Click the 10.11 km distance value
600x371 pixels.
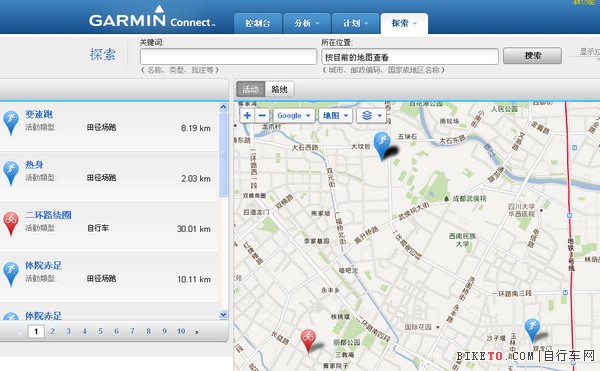(x=194, y=280)
